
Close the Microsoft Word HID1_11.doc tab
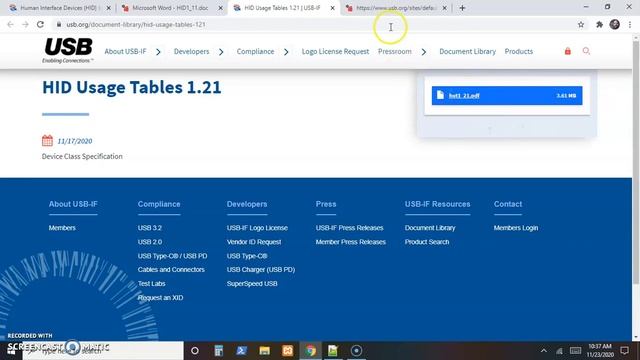click(220, 8)
